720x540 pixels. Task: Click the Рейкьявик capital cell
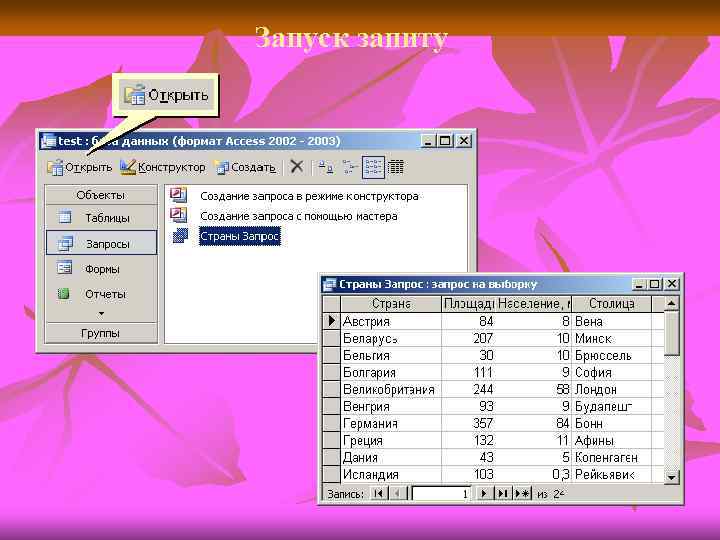tap(612, 474)
